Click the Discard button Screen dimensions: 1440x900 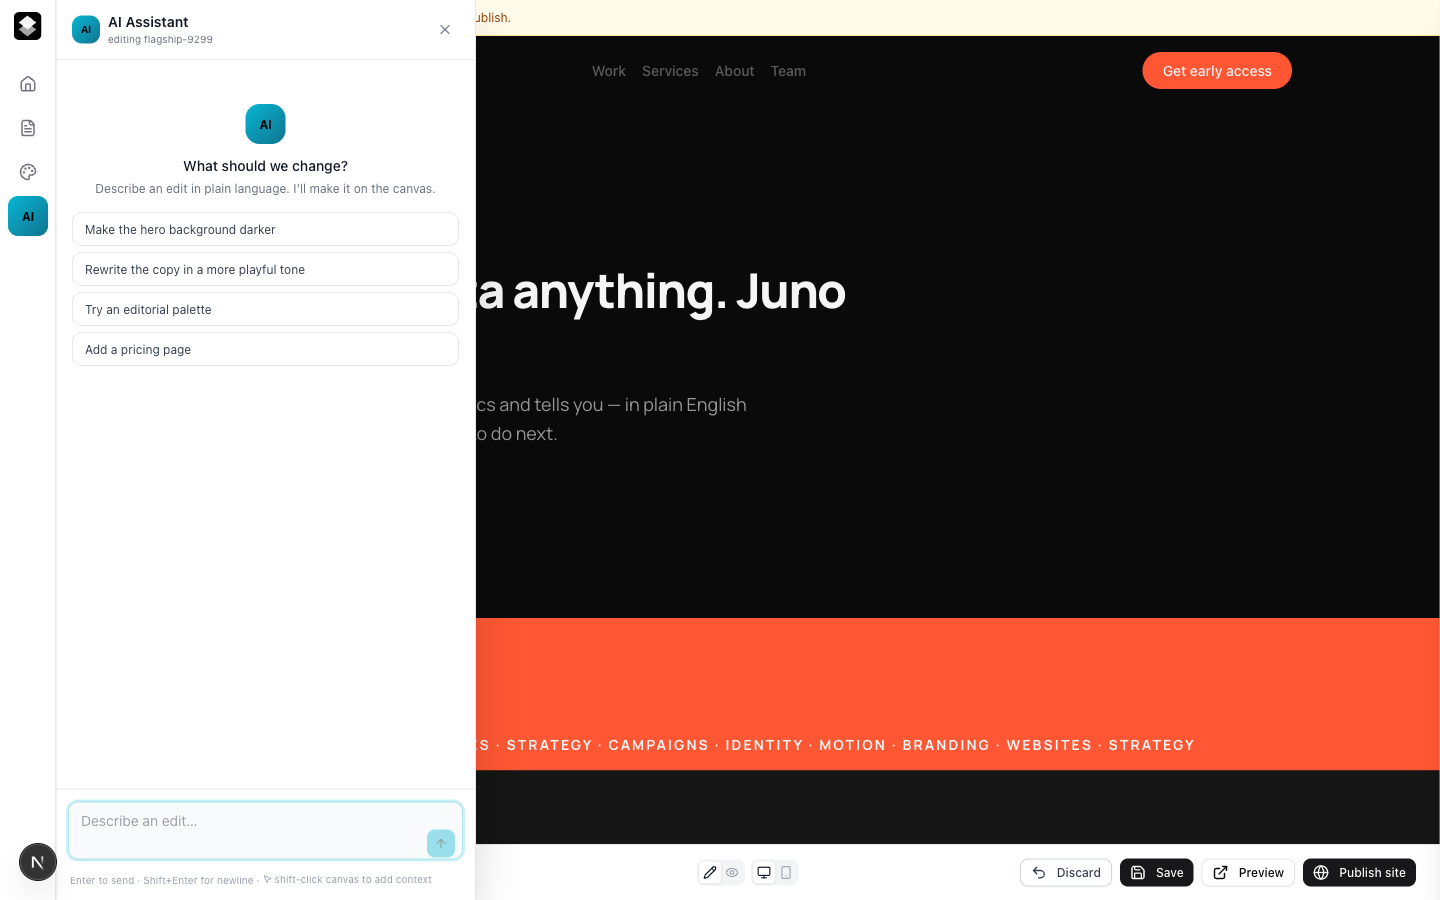1066,873
